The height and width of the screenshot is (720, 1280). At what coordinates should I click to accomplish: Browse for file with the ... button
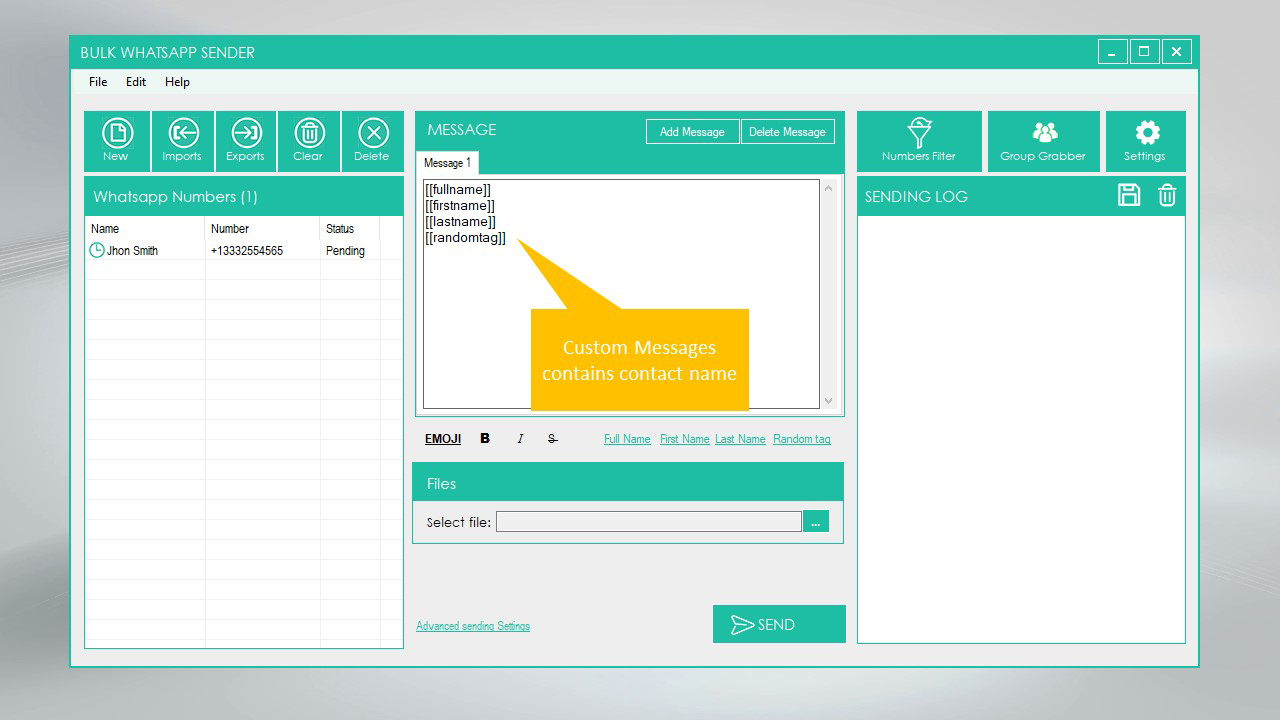point(816,521)
